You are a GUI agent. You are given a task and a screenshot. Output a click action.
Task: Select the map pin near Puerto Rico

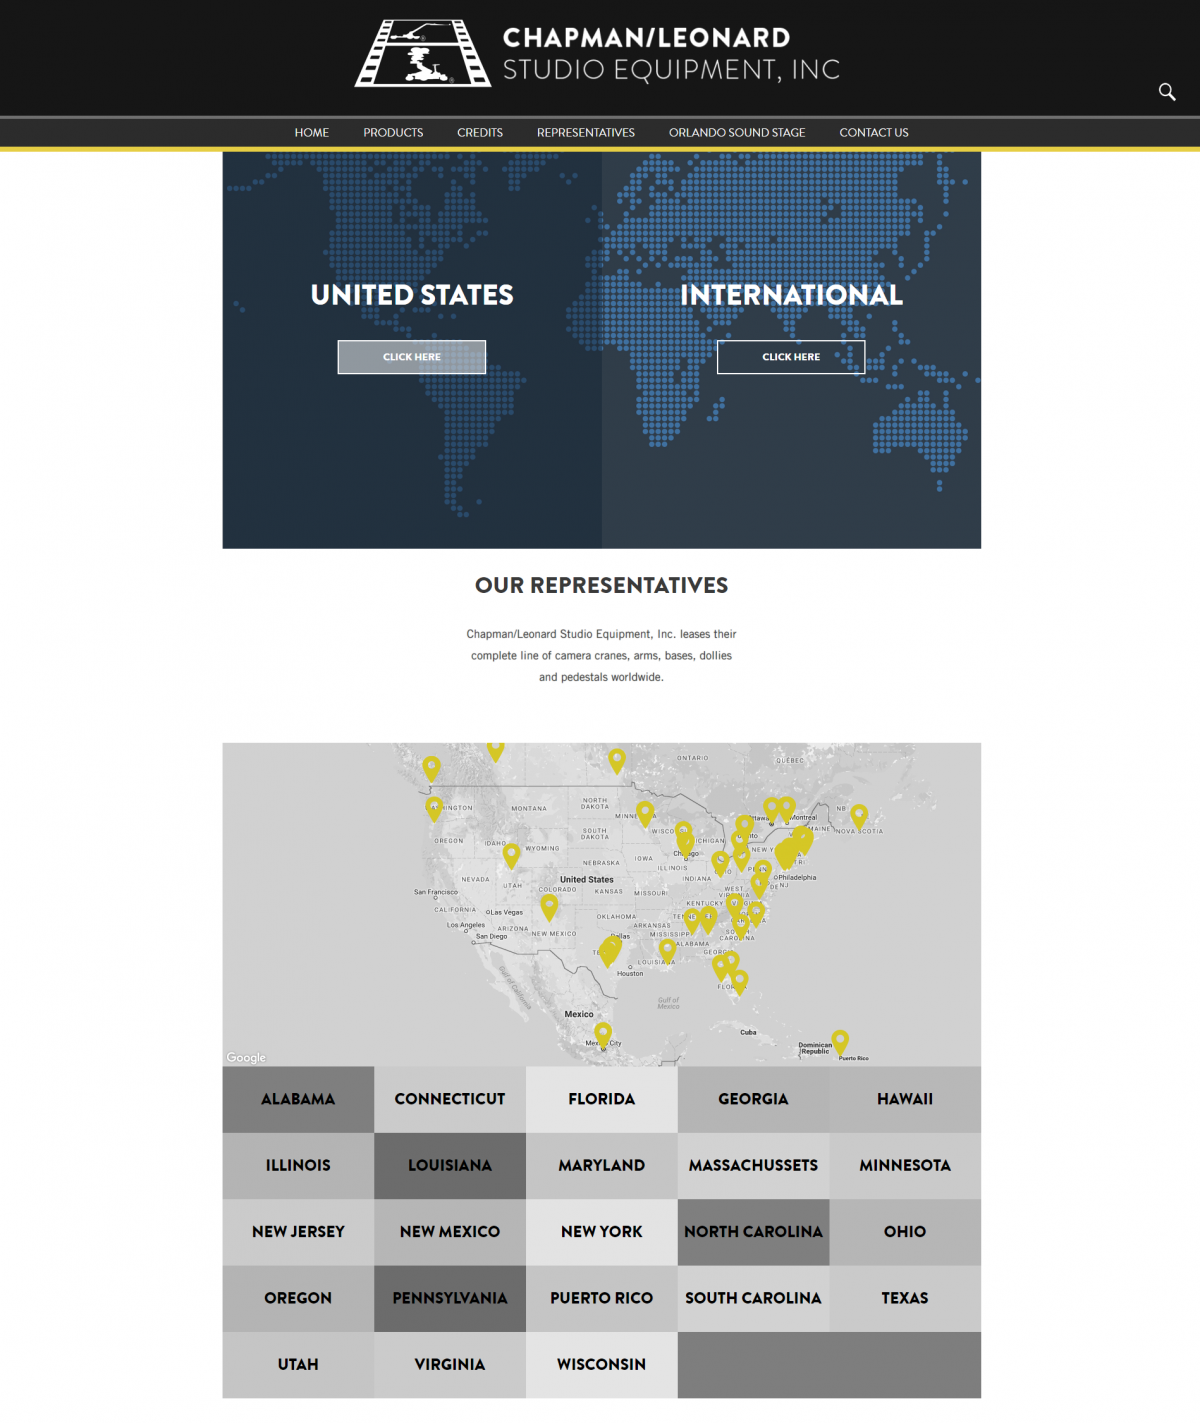click(x=840, y=1041)
